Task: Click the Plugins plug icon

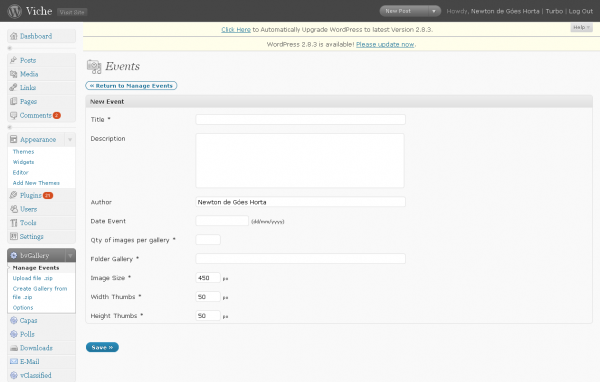Action: [x=14, y=195]
